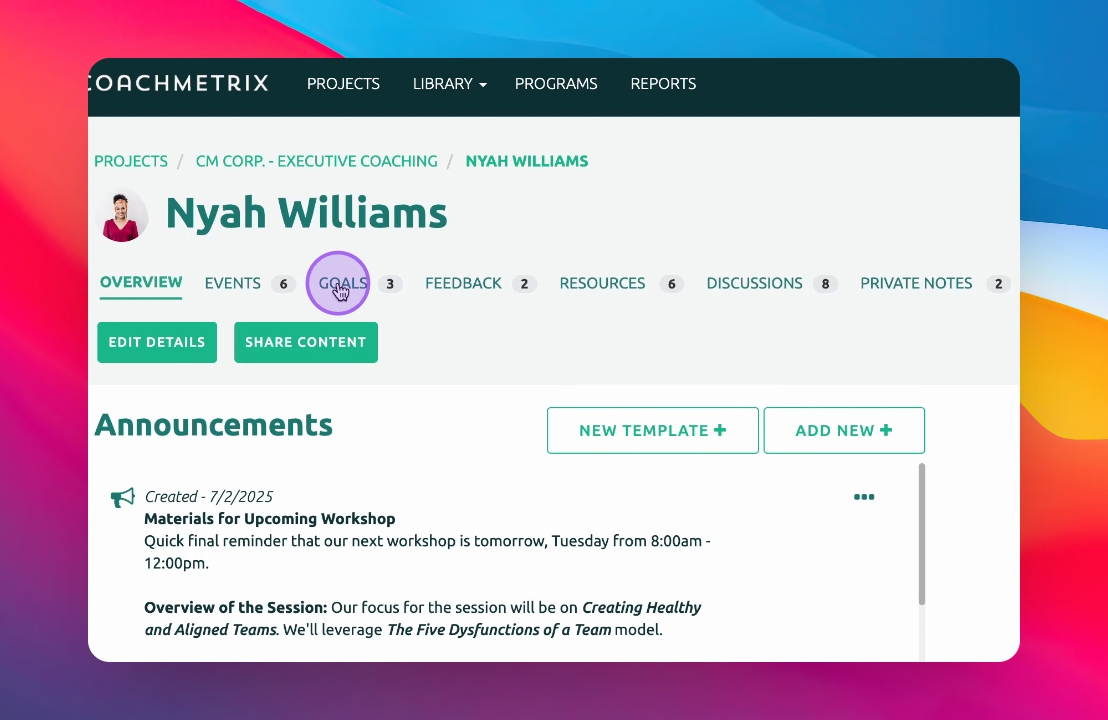Screen dimensions: 1108x720
Task: Switch to the Discussions tab
Action: tap(754, 283)
